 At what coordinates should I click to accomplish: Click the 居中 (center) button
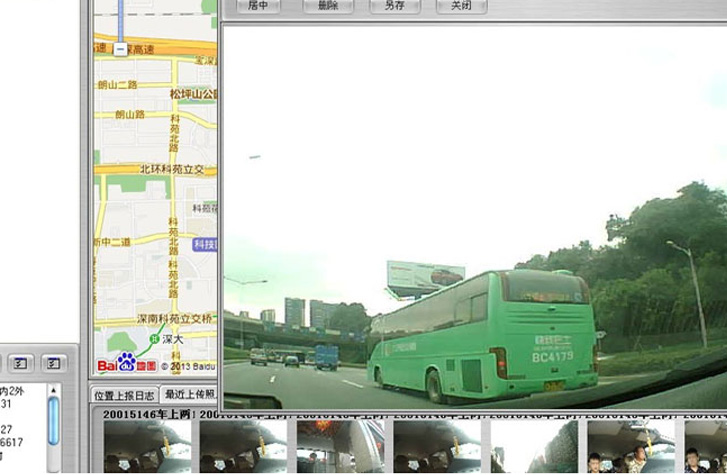257,5
